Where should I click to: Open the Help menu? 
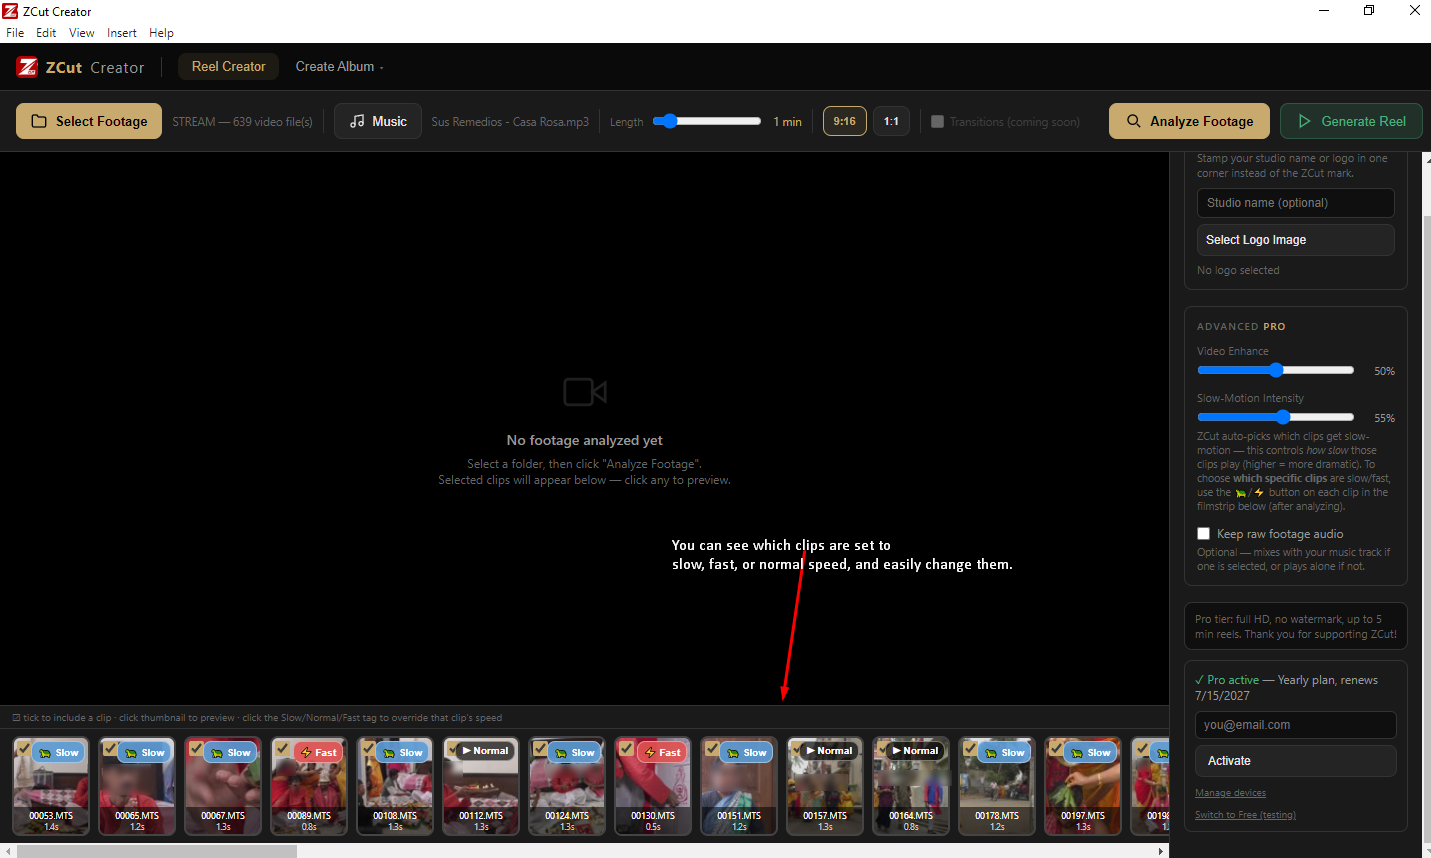161,33
